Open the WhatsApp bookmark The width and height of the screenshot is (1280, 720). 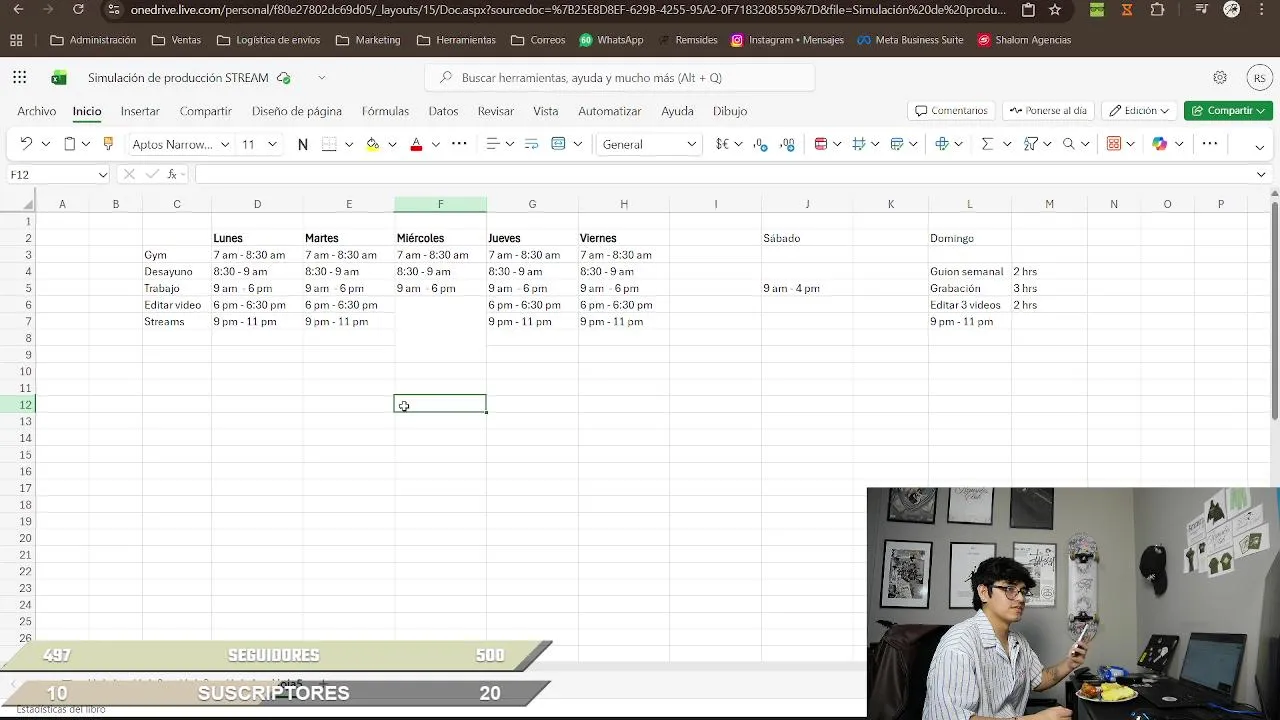(x=611, y=40)
